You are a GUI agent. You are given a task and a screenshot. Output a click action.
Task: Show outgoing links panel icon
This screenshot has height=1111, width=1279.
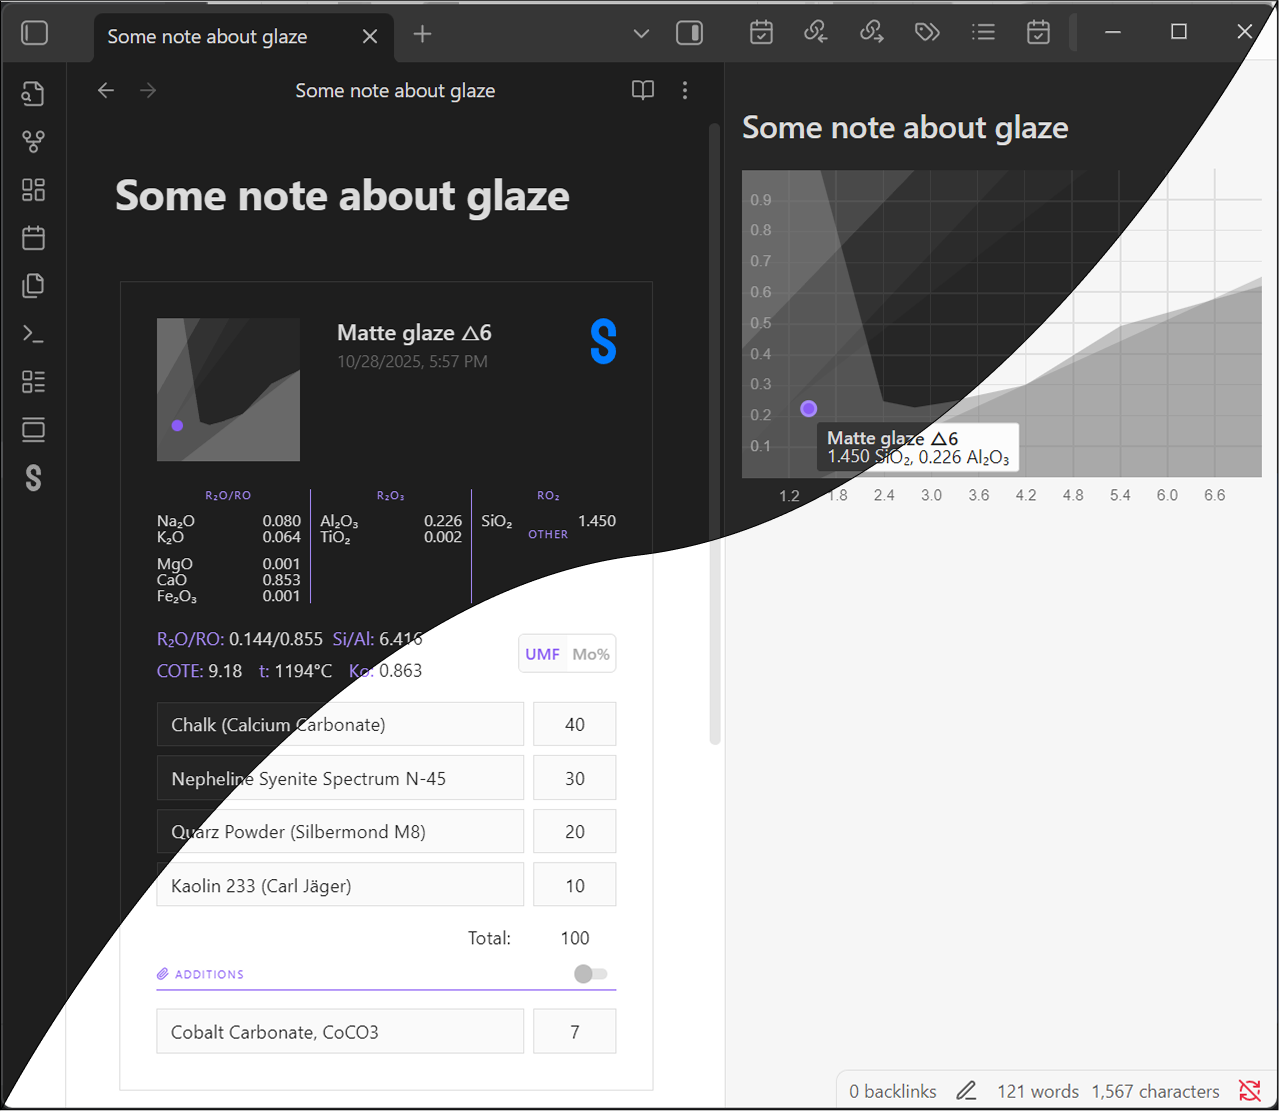[x=872, y=32]
